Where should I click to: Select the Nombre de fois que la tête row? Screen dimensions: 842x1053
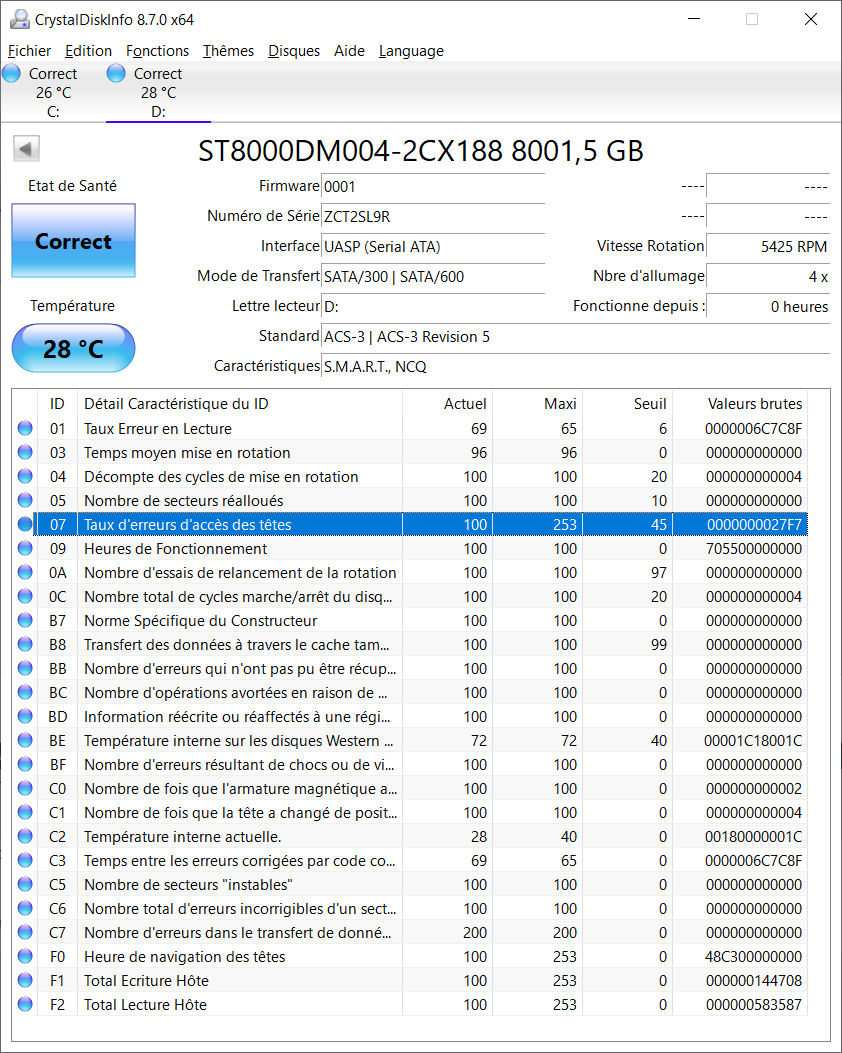click(x=411, y=813)
